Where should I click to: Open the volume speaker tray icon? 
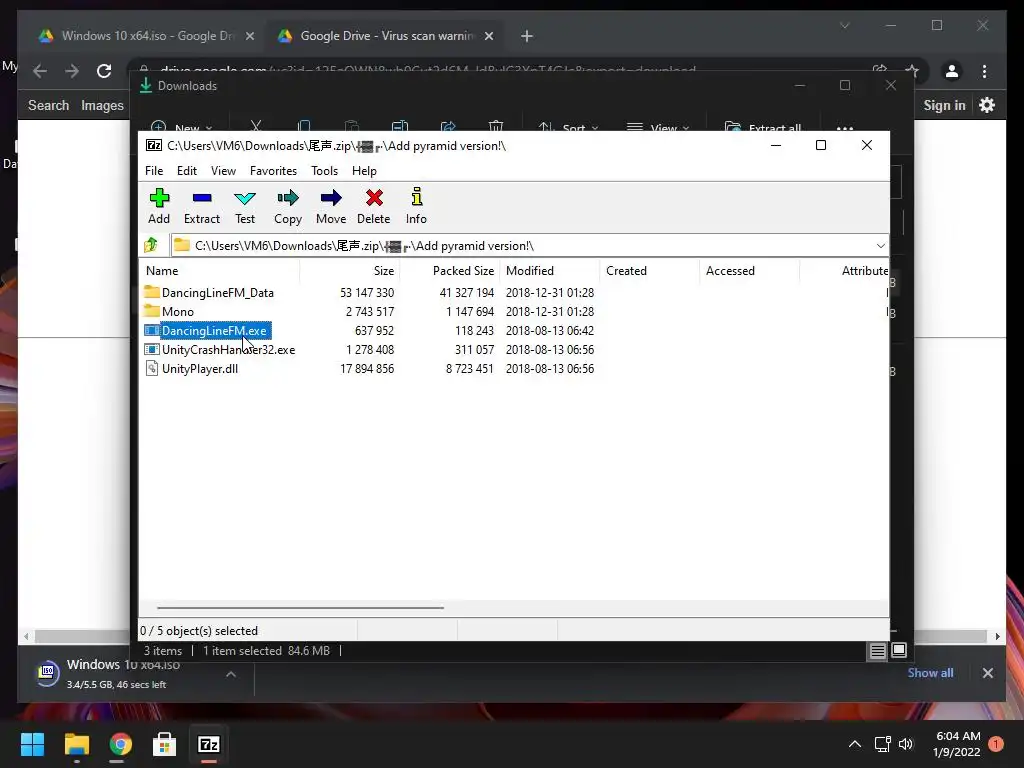[906, 744]
